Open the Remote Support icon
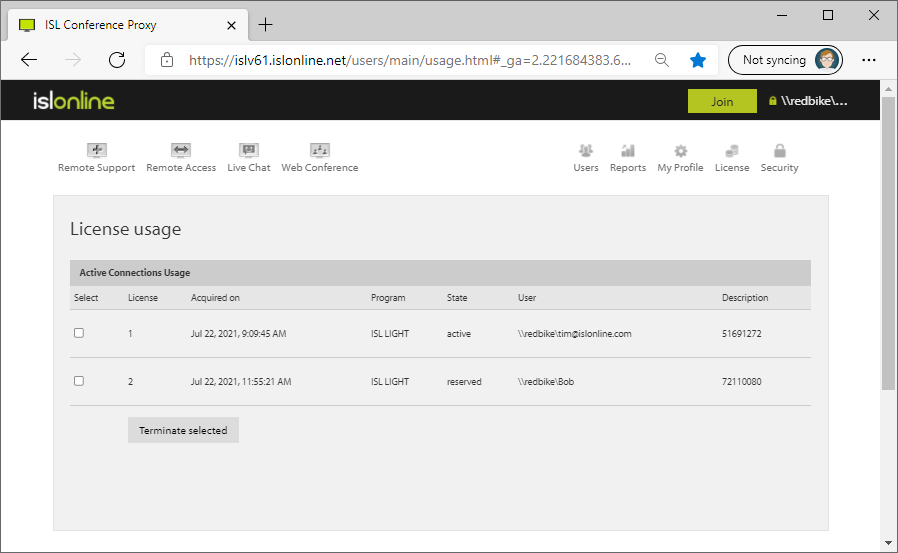 (x=96, y=151)
